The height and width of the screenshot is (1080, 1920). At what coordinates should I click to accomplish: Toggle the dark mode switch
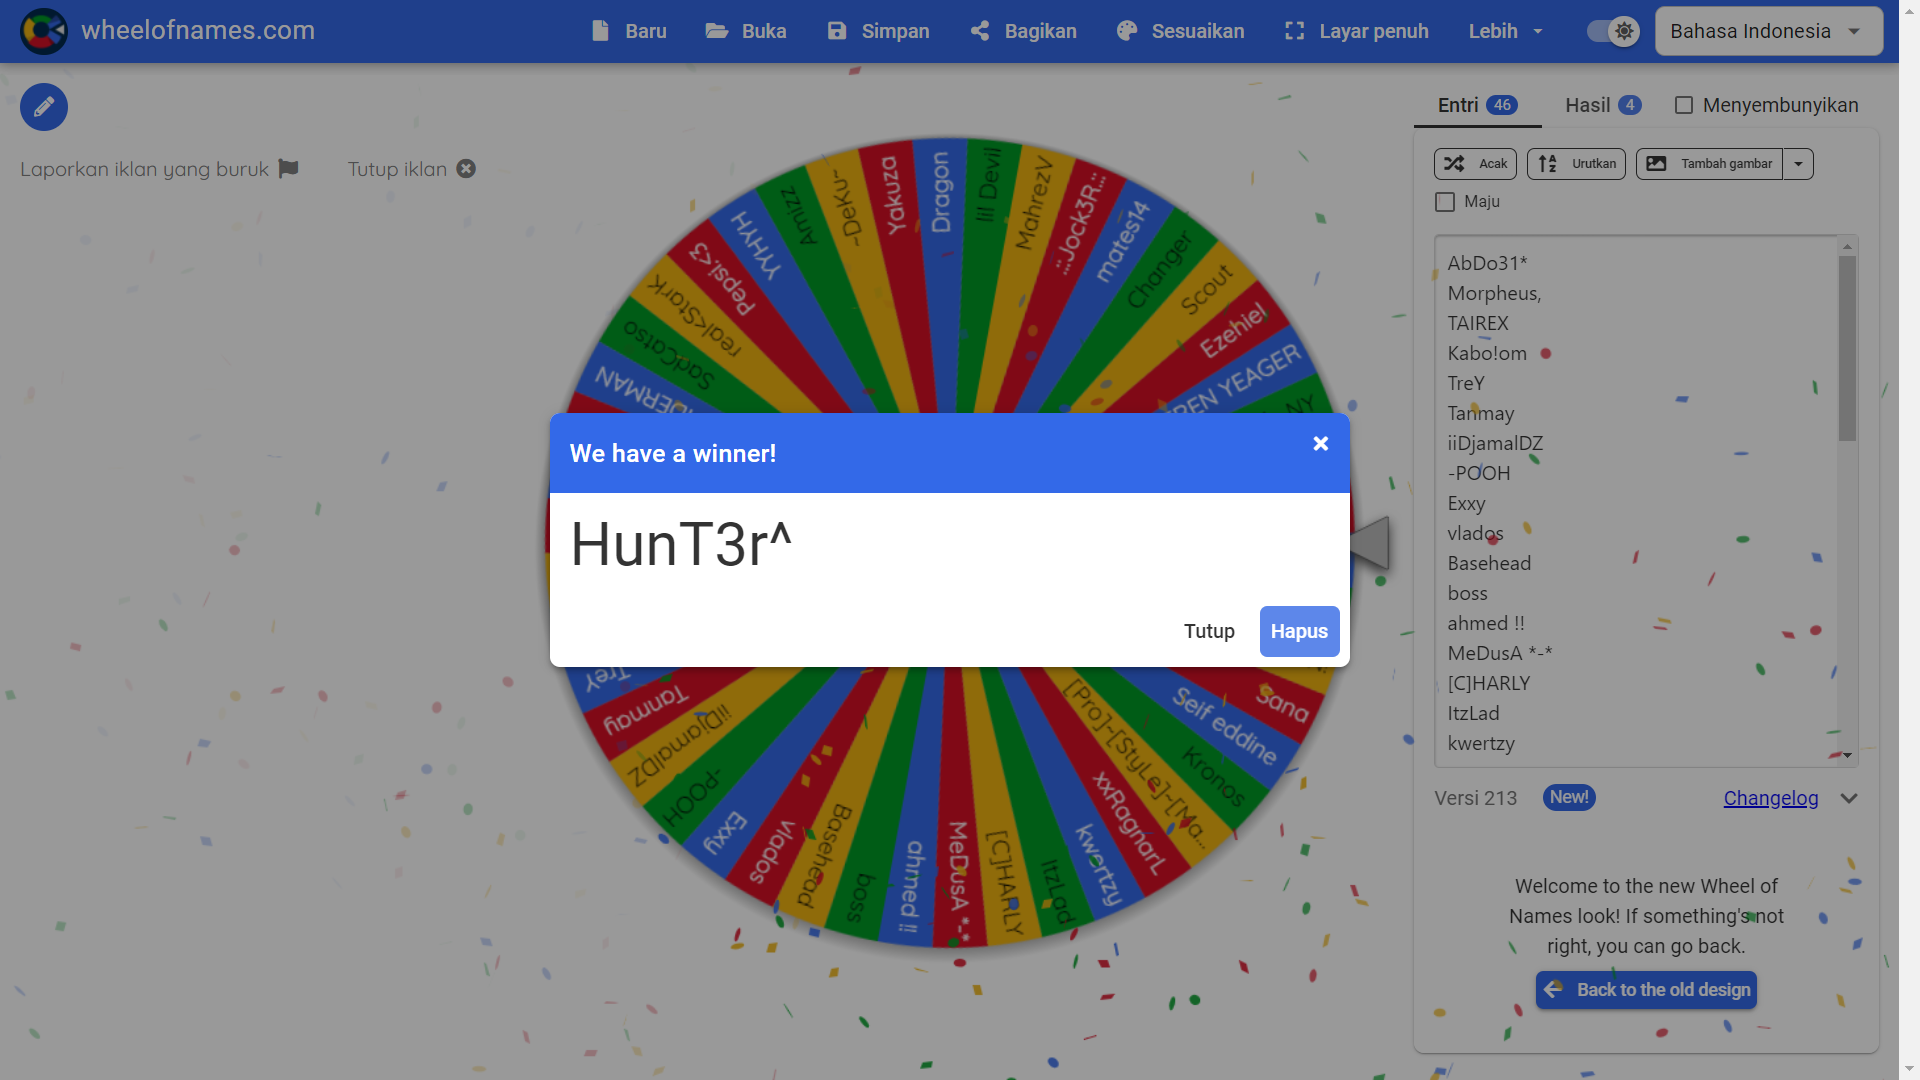[1612, 31]
